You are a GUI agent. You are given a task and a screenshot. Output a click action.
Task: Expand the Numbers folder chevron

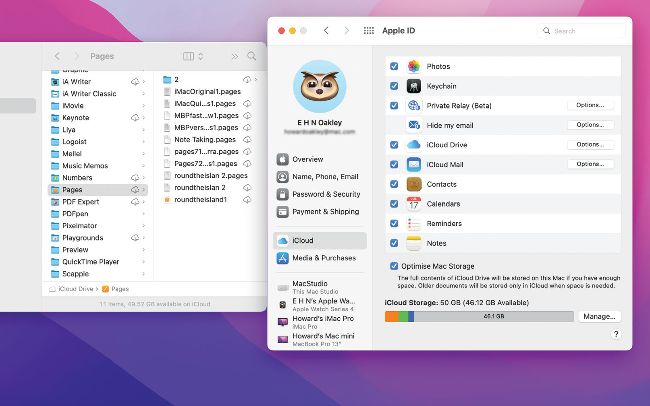click(x=146, y=174)
